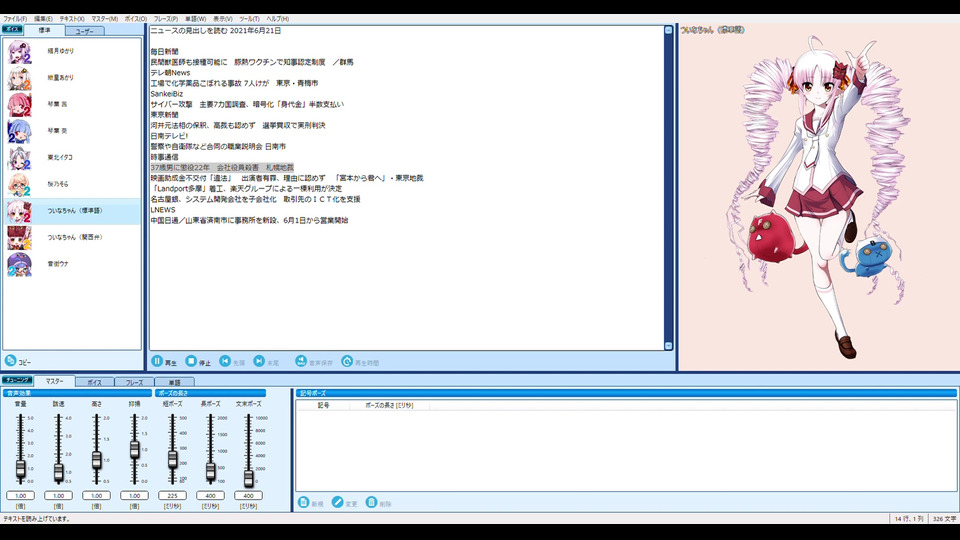Choose the 音街ウナ voice avatar
The height and width of the screenshot is (540, 960).
click(x=20, y=264)
